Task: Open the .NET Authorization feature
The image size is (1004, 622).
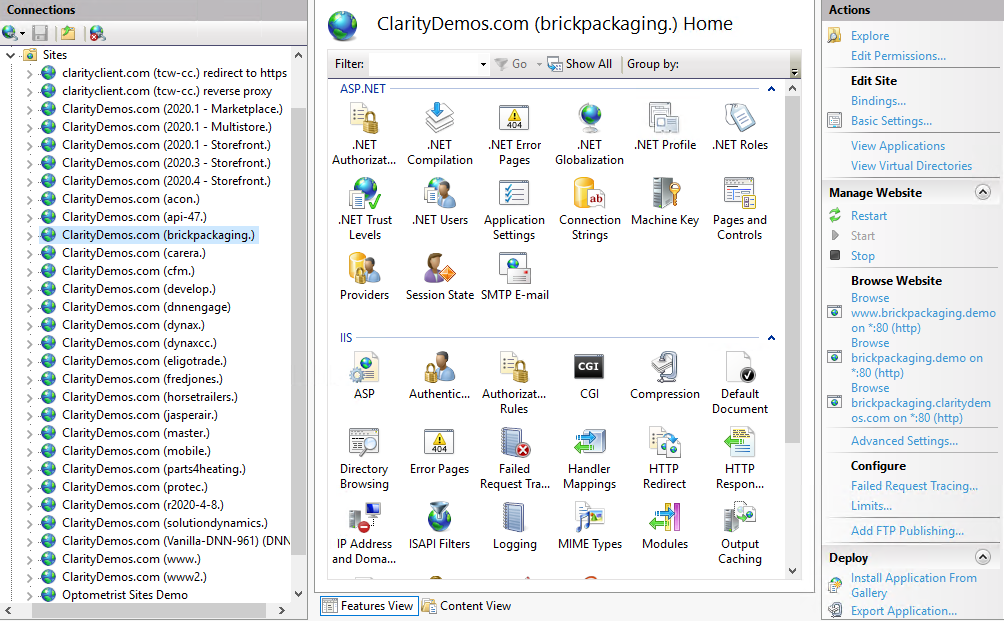Action: coord(364,135)
